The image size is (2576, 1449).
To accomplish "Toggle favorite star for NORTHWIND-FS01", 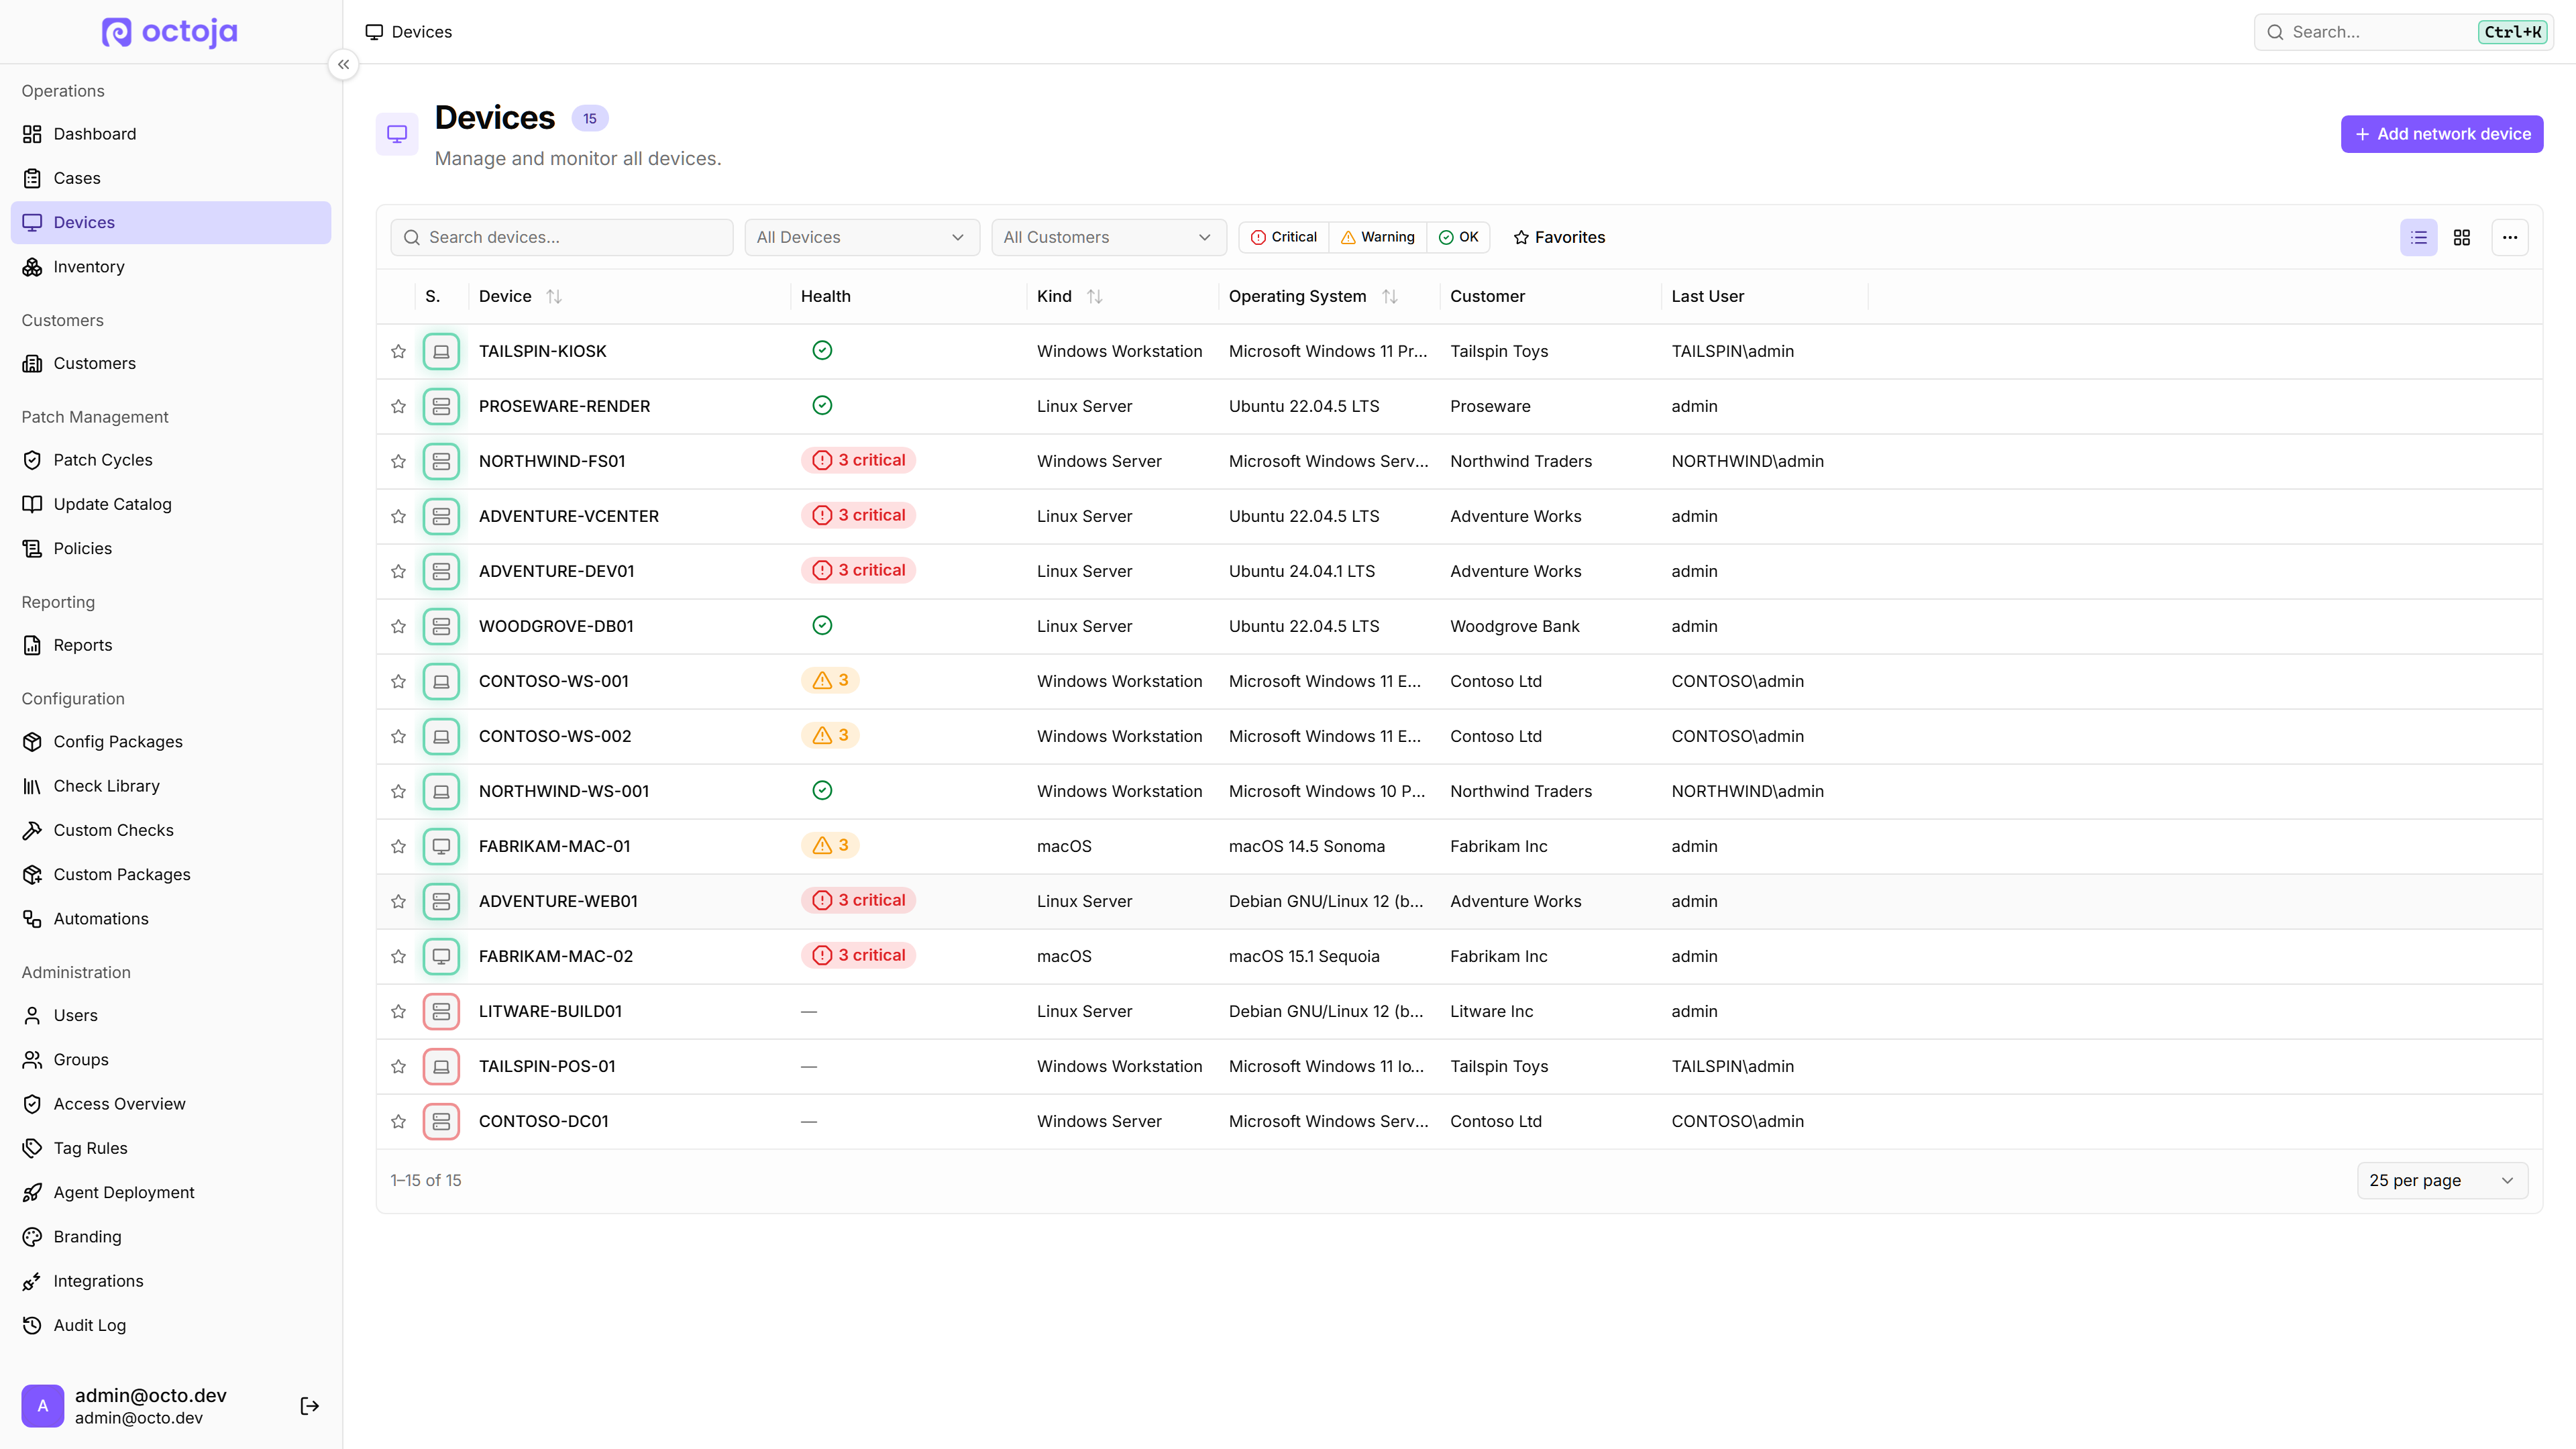I will 398,461.
